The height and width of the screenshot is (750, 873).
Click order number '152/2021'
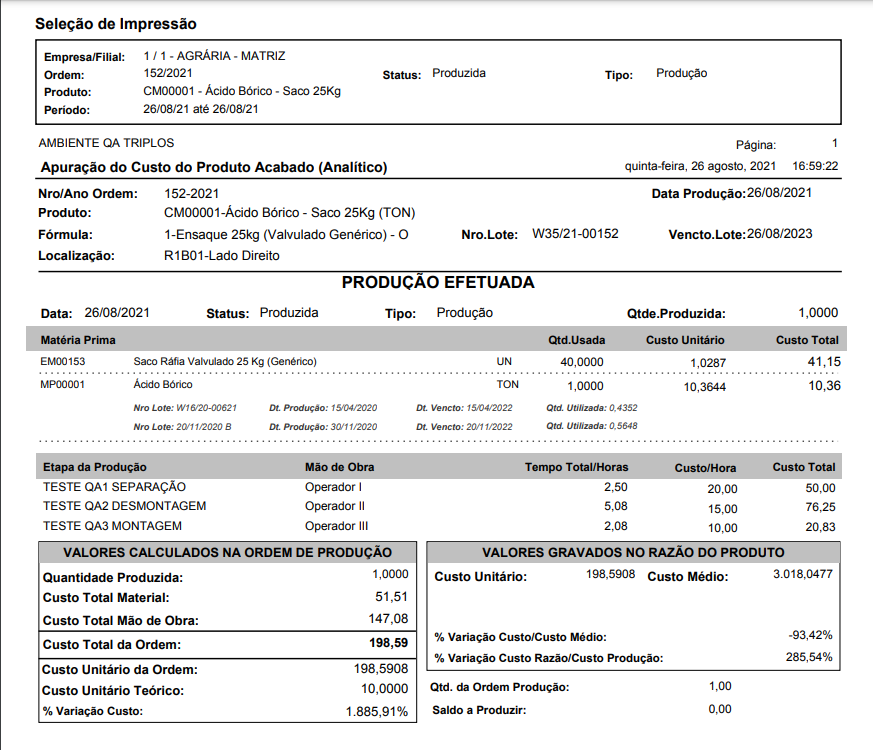click(168, 73)
